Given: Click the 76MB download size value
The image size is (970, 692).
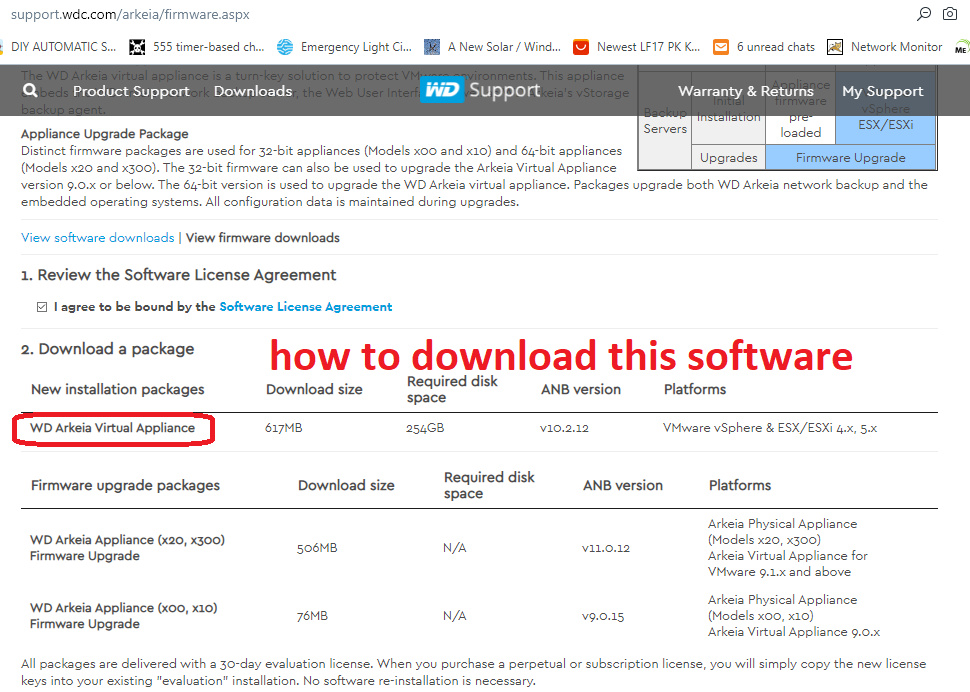Looking at the screenshot, I should click(x=312, y=616).
